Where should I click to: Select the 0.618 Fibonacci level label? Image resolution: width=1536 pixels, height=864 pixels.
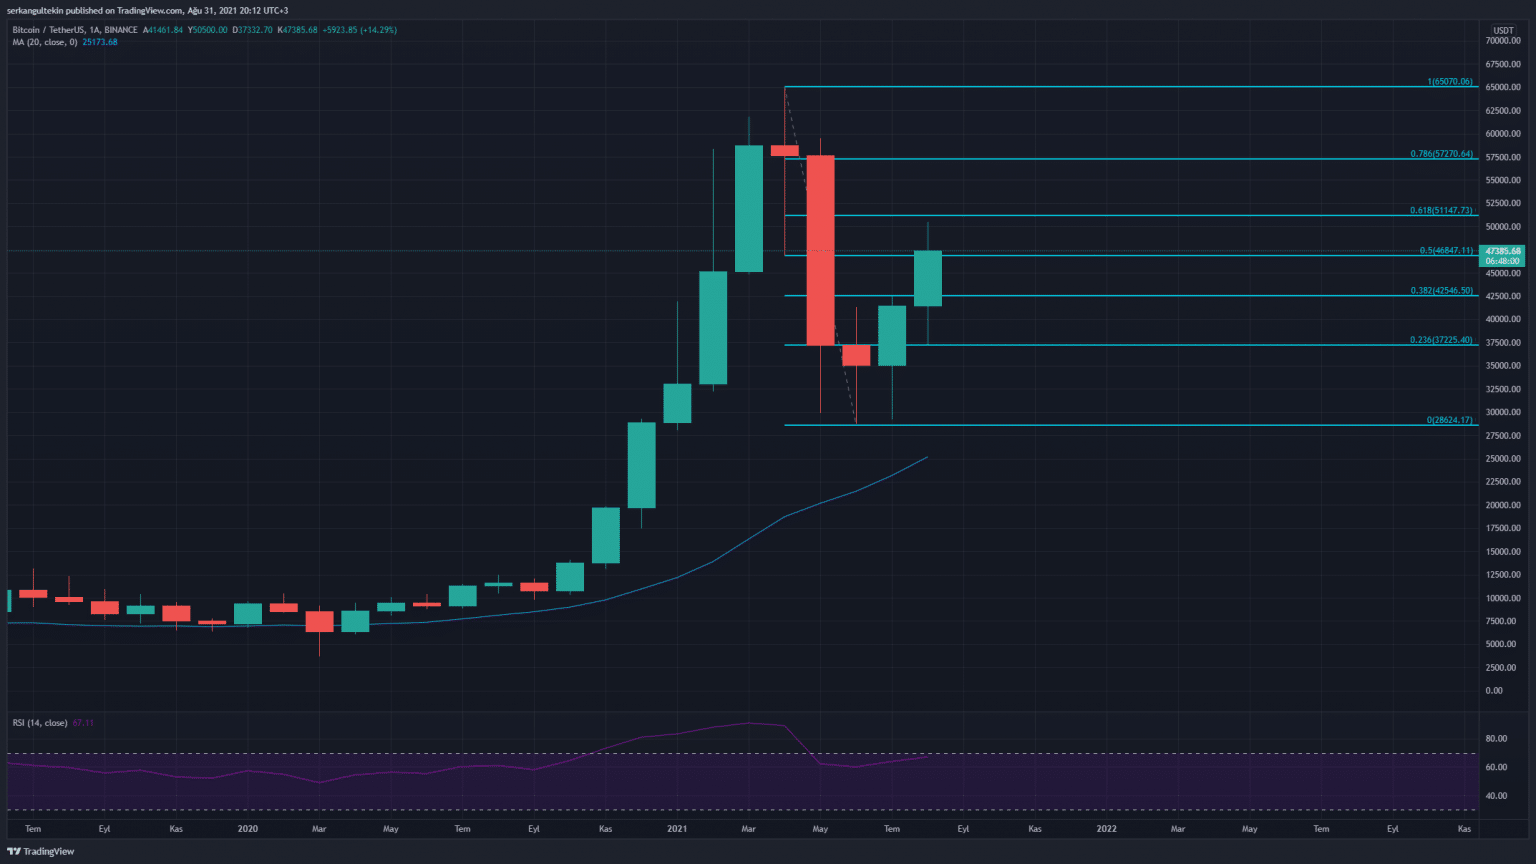click(x=1440, y=211)
